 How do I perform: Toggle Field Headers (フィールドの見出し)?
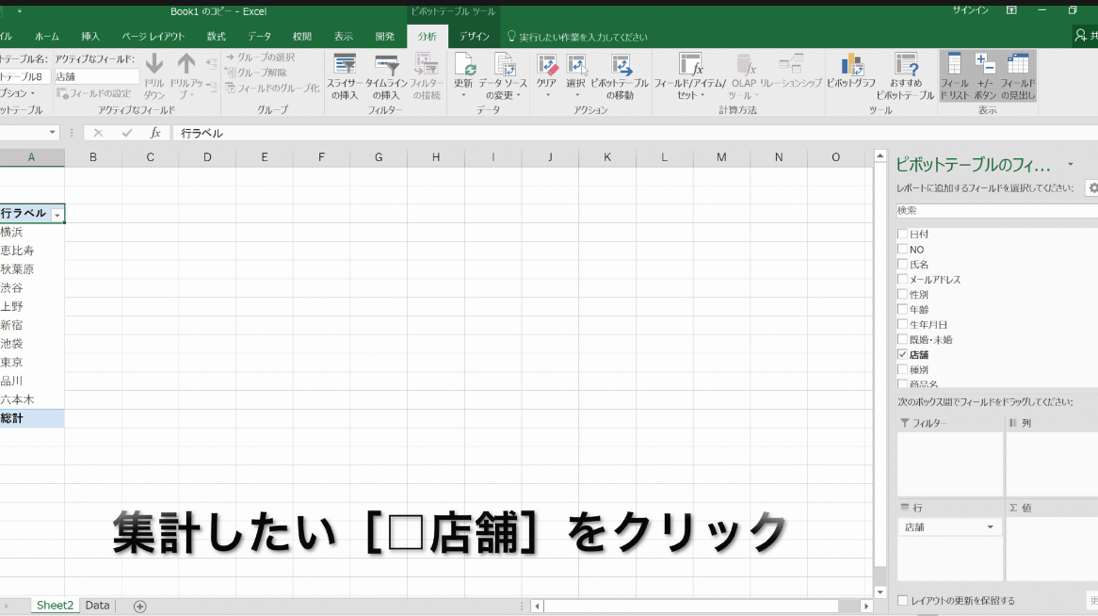tap(1017, 76)
